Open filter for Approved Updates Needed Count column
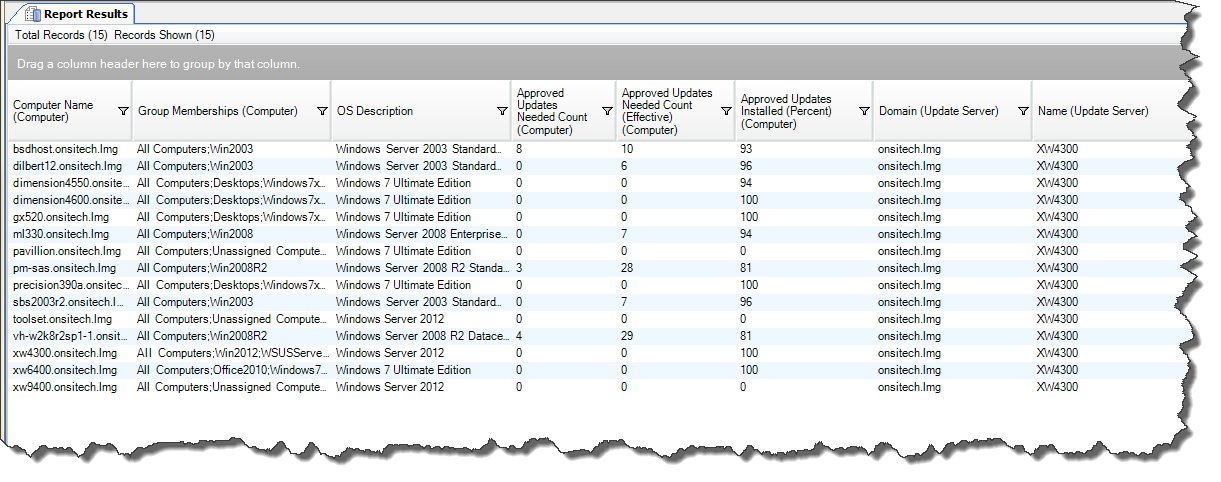The height and width of the screenshot is (482, 1221). (x=606, y=111)
